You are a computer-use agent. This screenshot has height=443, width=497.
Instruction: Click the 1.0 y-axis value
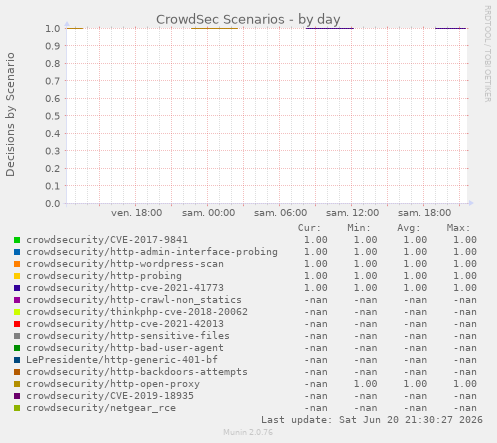[53, 28]
